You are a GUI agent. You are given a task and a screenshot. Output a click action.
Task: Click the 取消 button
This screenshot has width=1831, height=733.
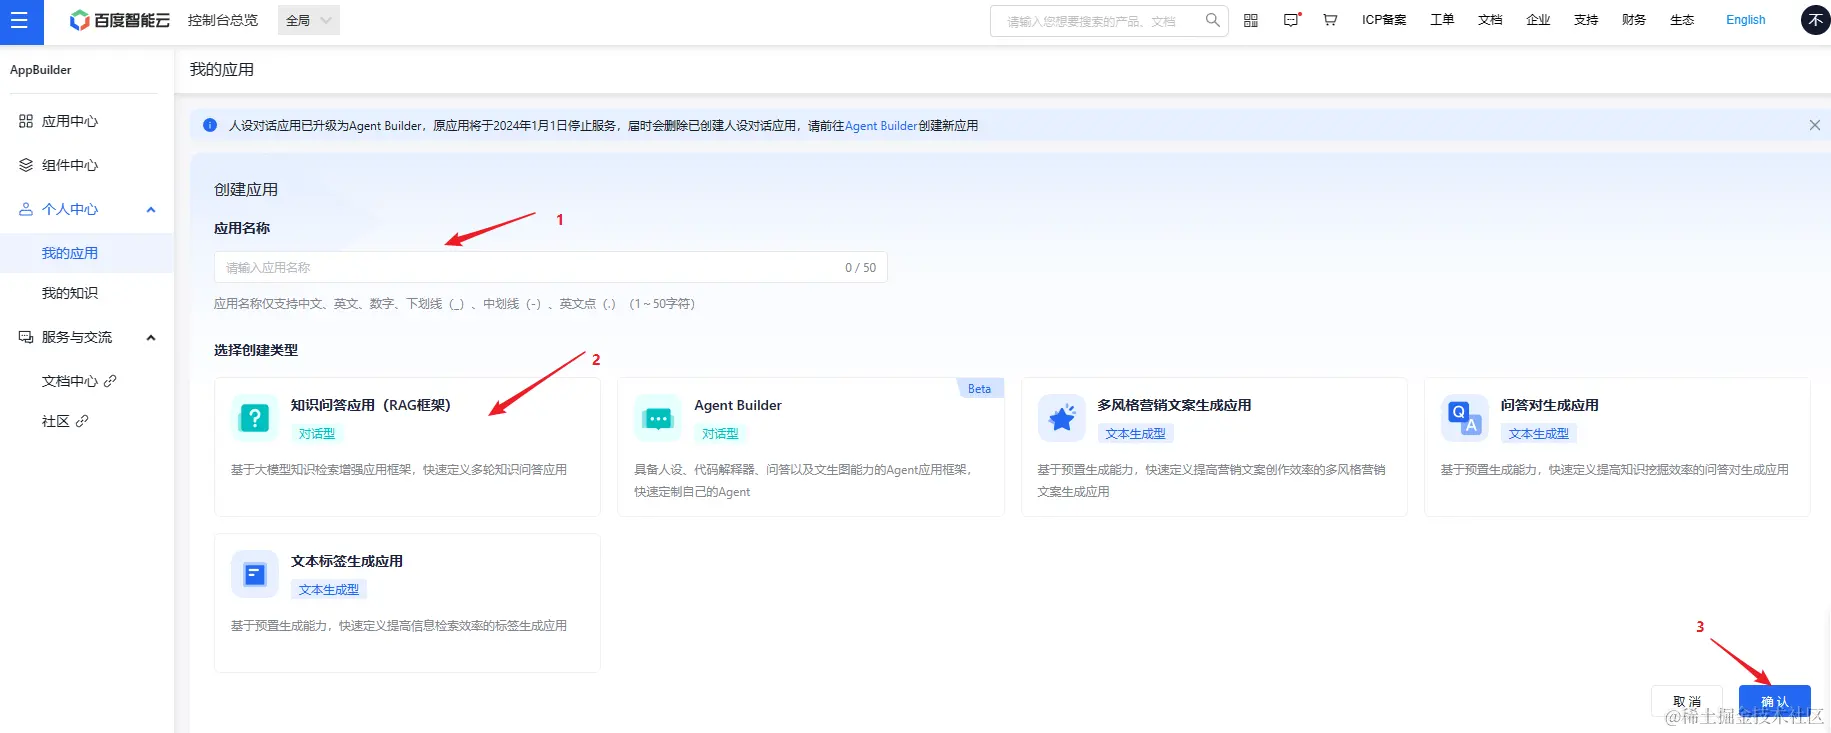click(x=1687, y=702)
